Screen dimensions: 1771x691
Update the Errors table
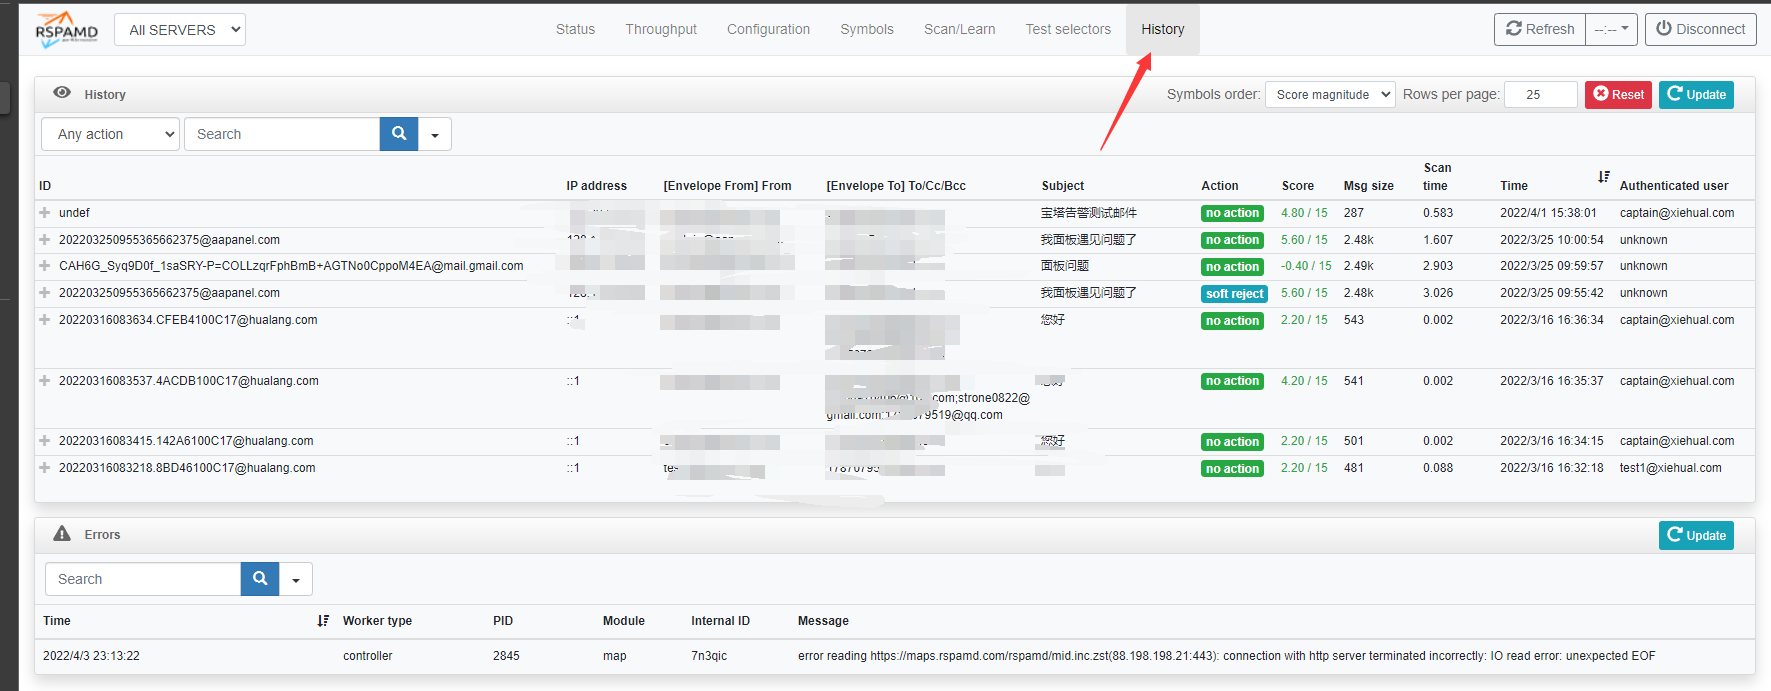1696,535
